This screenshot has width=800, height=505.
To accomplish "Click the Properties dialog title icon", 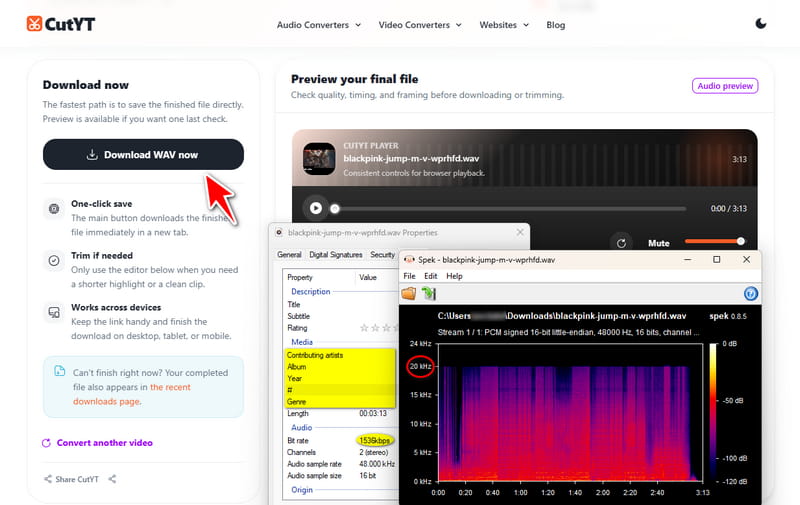I will click(x=279, y=232).
